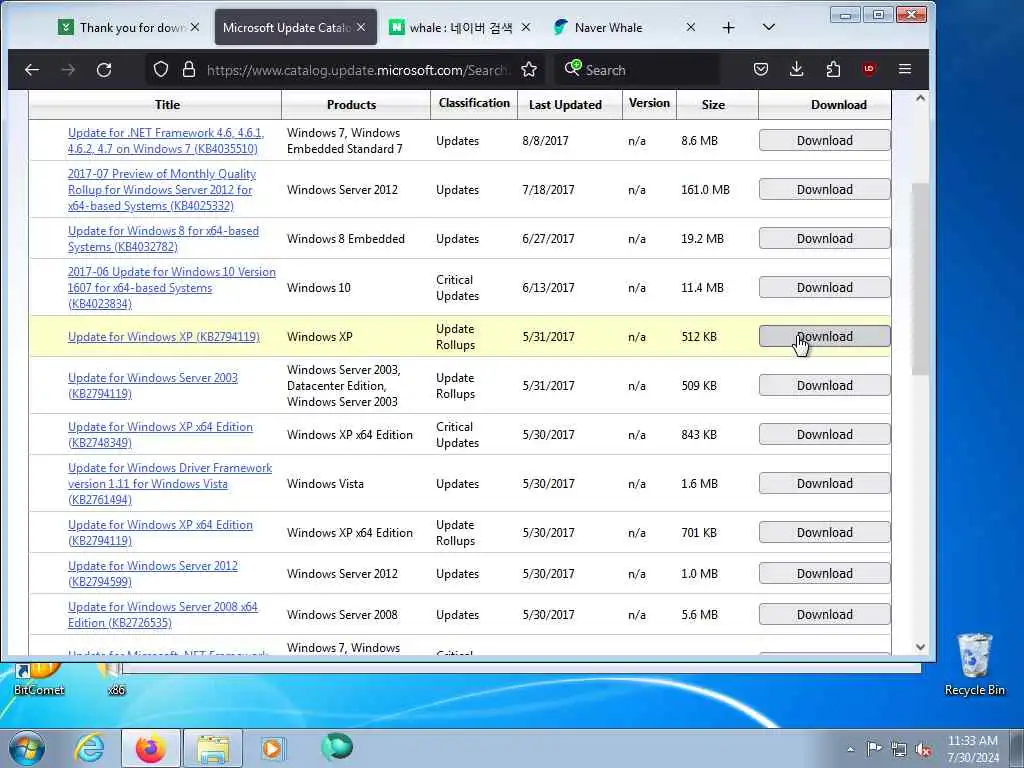The width and height of the screenshot is (1024, 768).
Task: Download the 1.0 MB Server 2012 update
Action: (x=824, y=573)
